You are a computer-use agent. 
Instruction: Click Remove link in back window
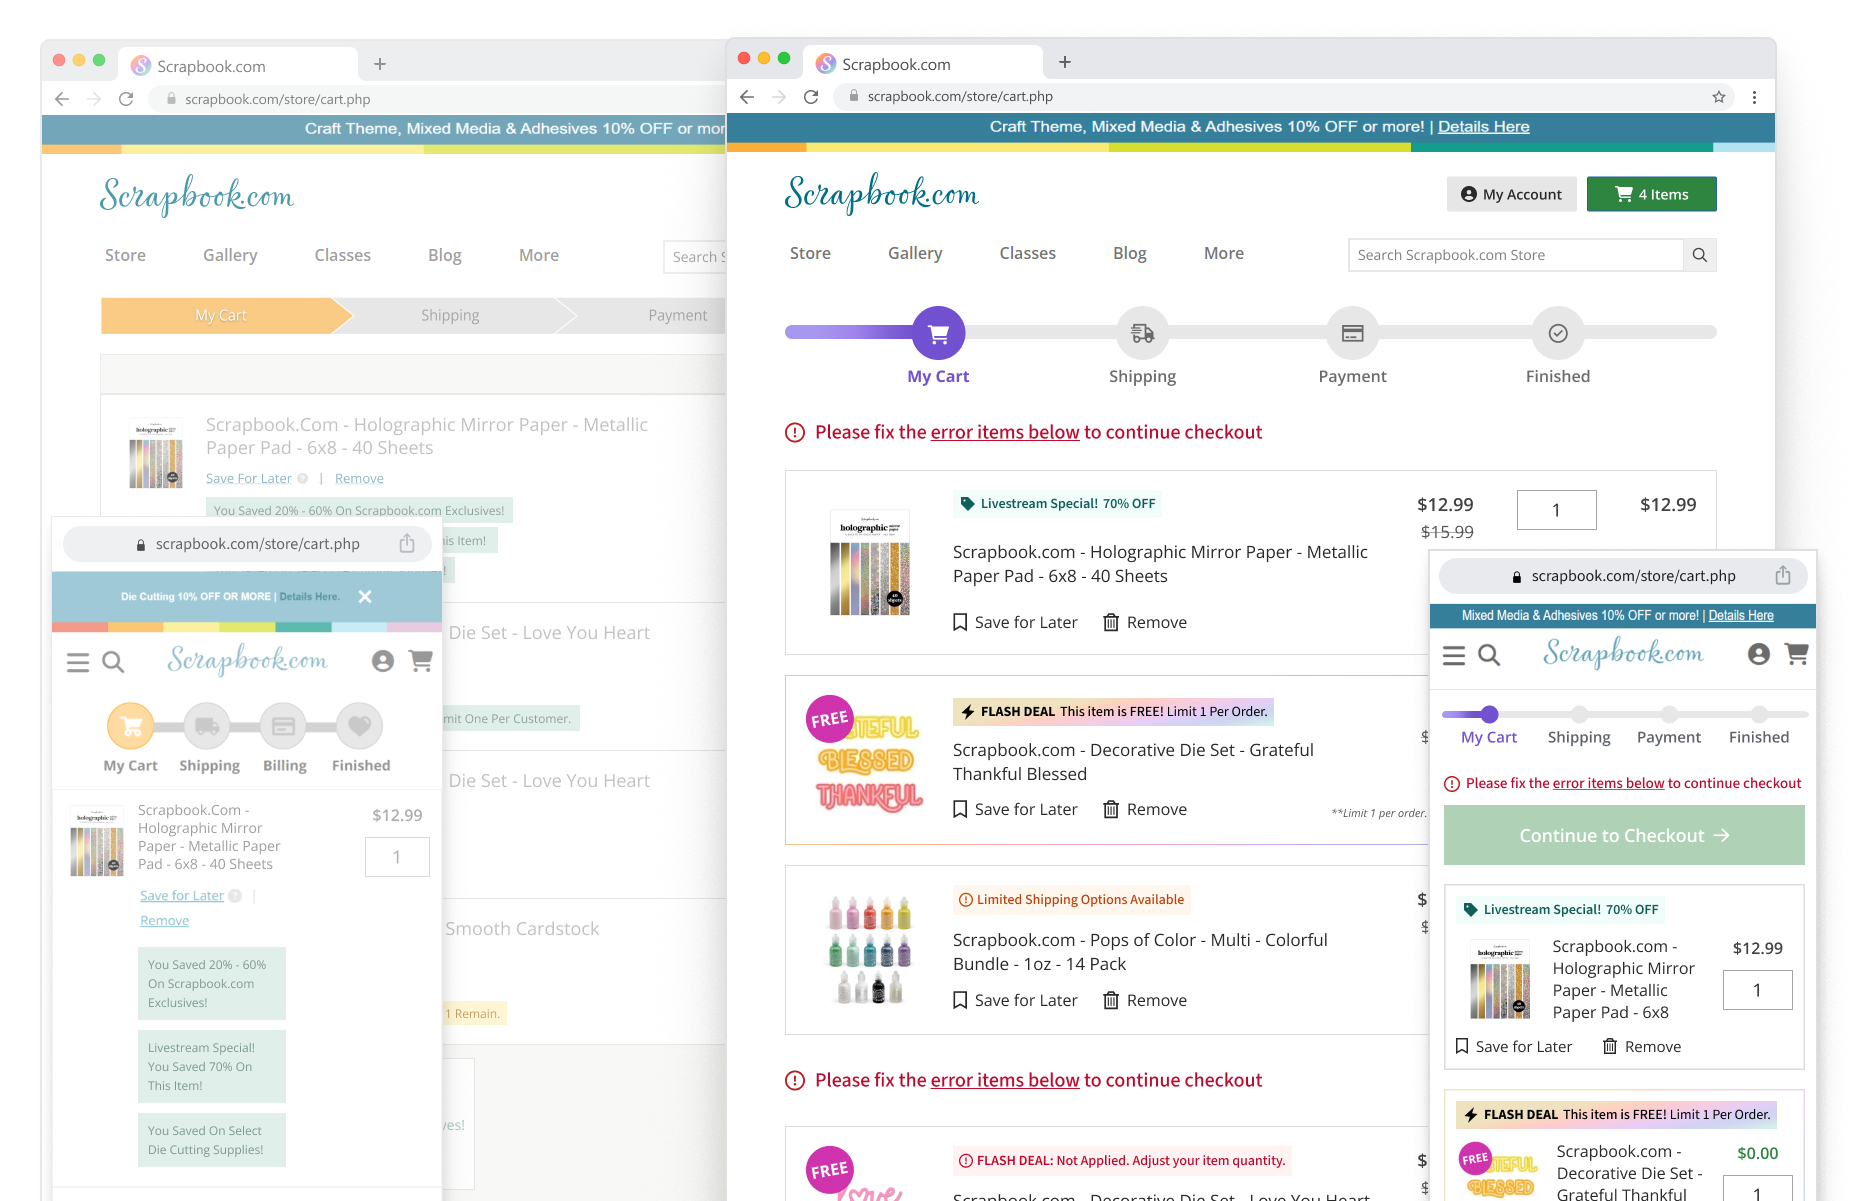359,479
